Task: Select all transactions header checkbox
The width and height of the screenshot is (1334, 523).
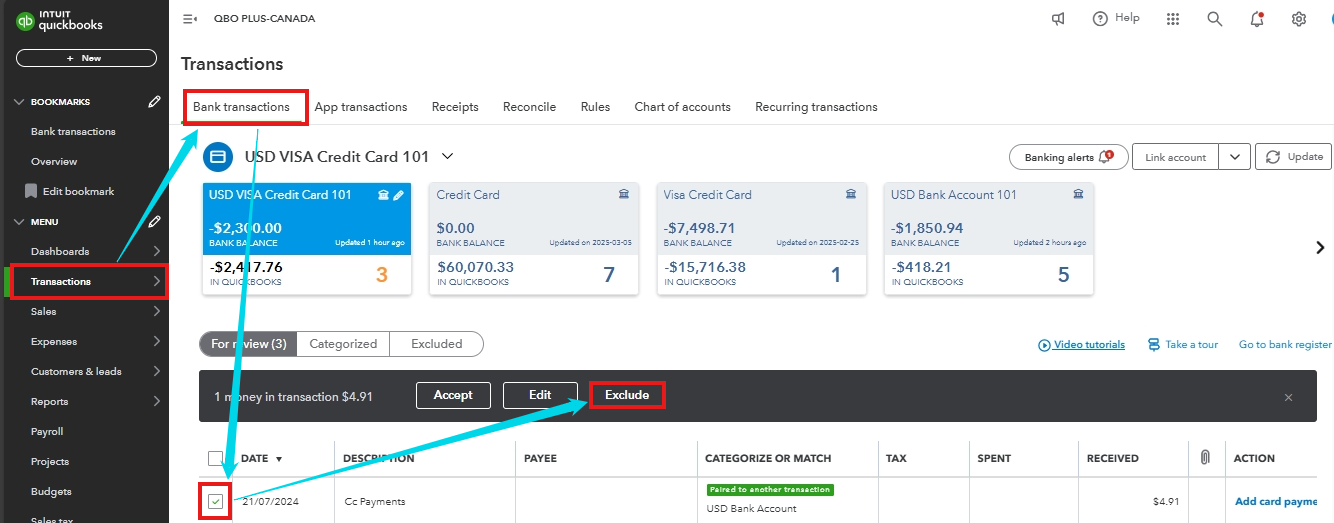Action: point(216,458)
